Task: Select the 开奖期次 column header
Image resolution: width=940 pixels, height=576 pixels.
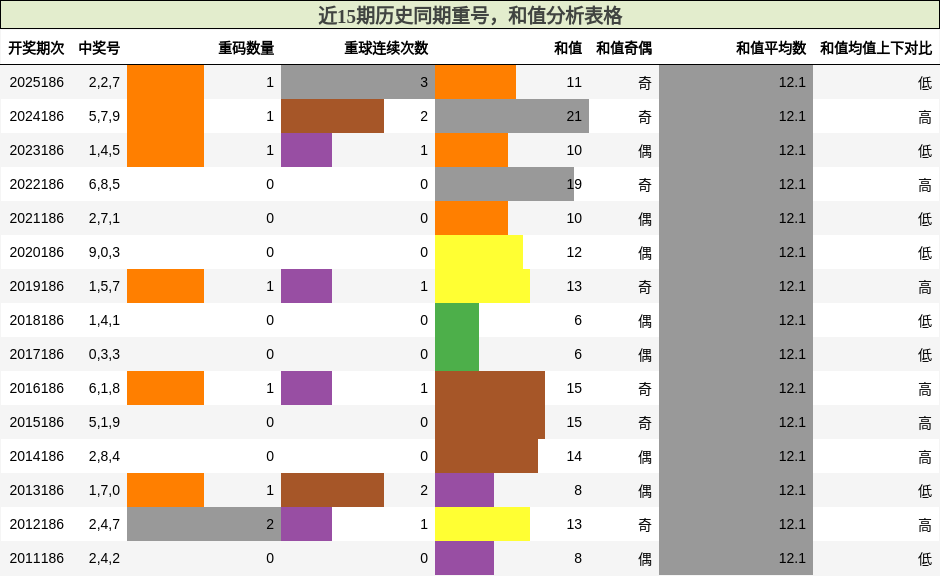Action: click(37, 48)
